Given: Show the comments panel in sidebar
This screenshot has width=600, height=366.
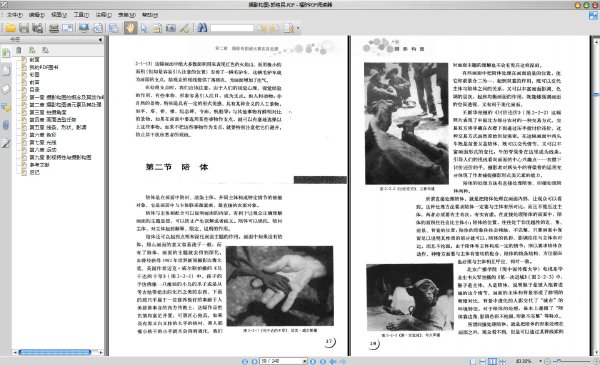Looking at the screenshot, I should [6, 107].
